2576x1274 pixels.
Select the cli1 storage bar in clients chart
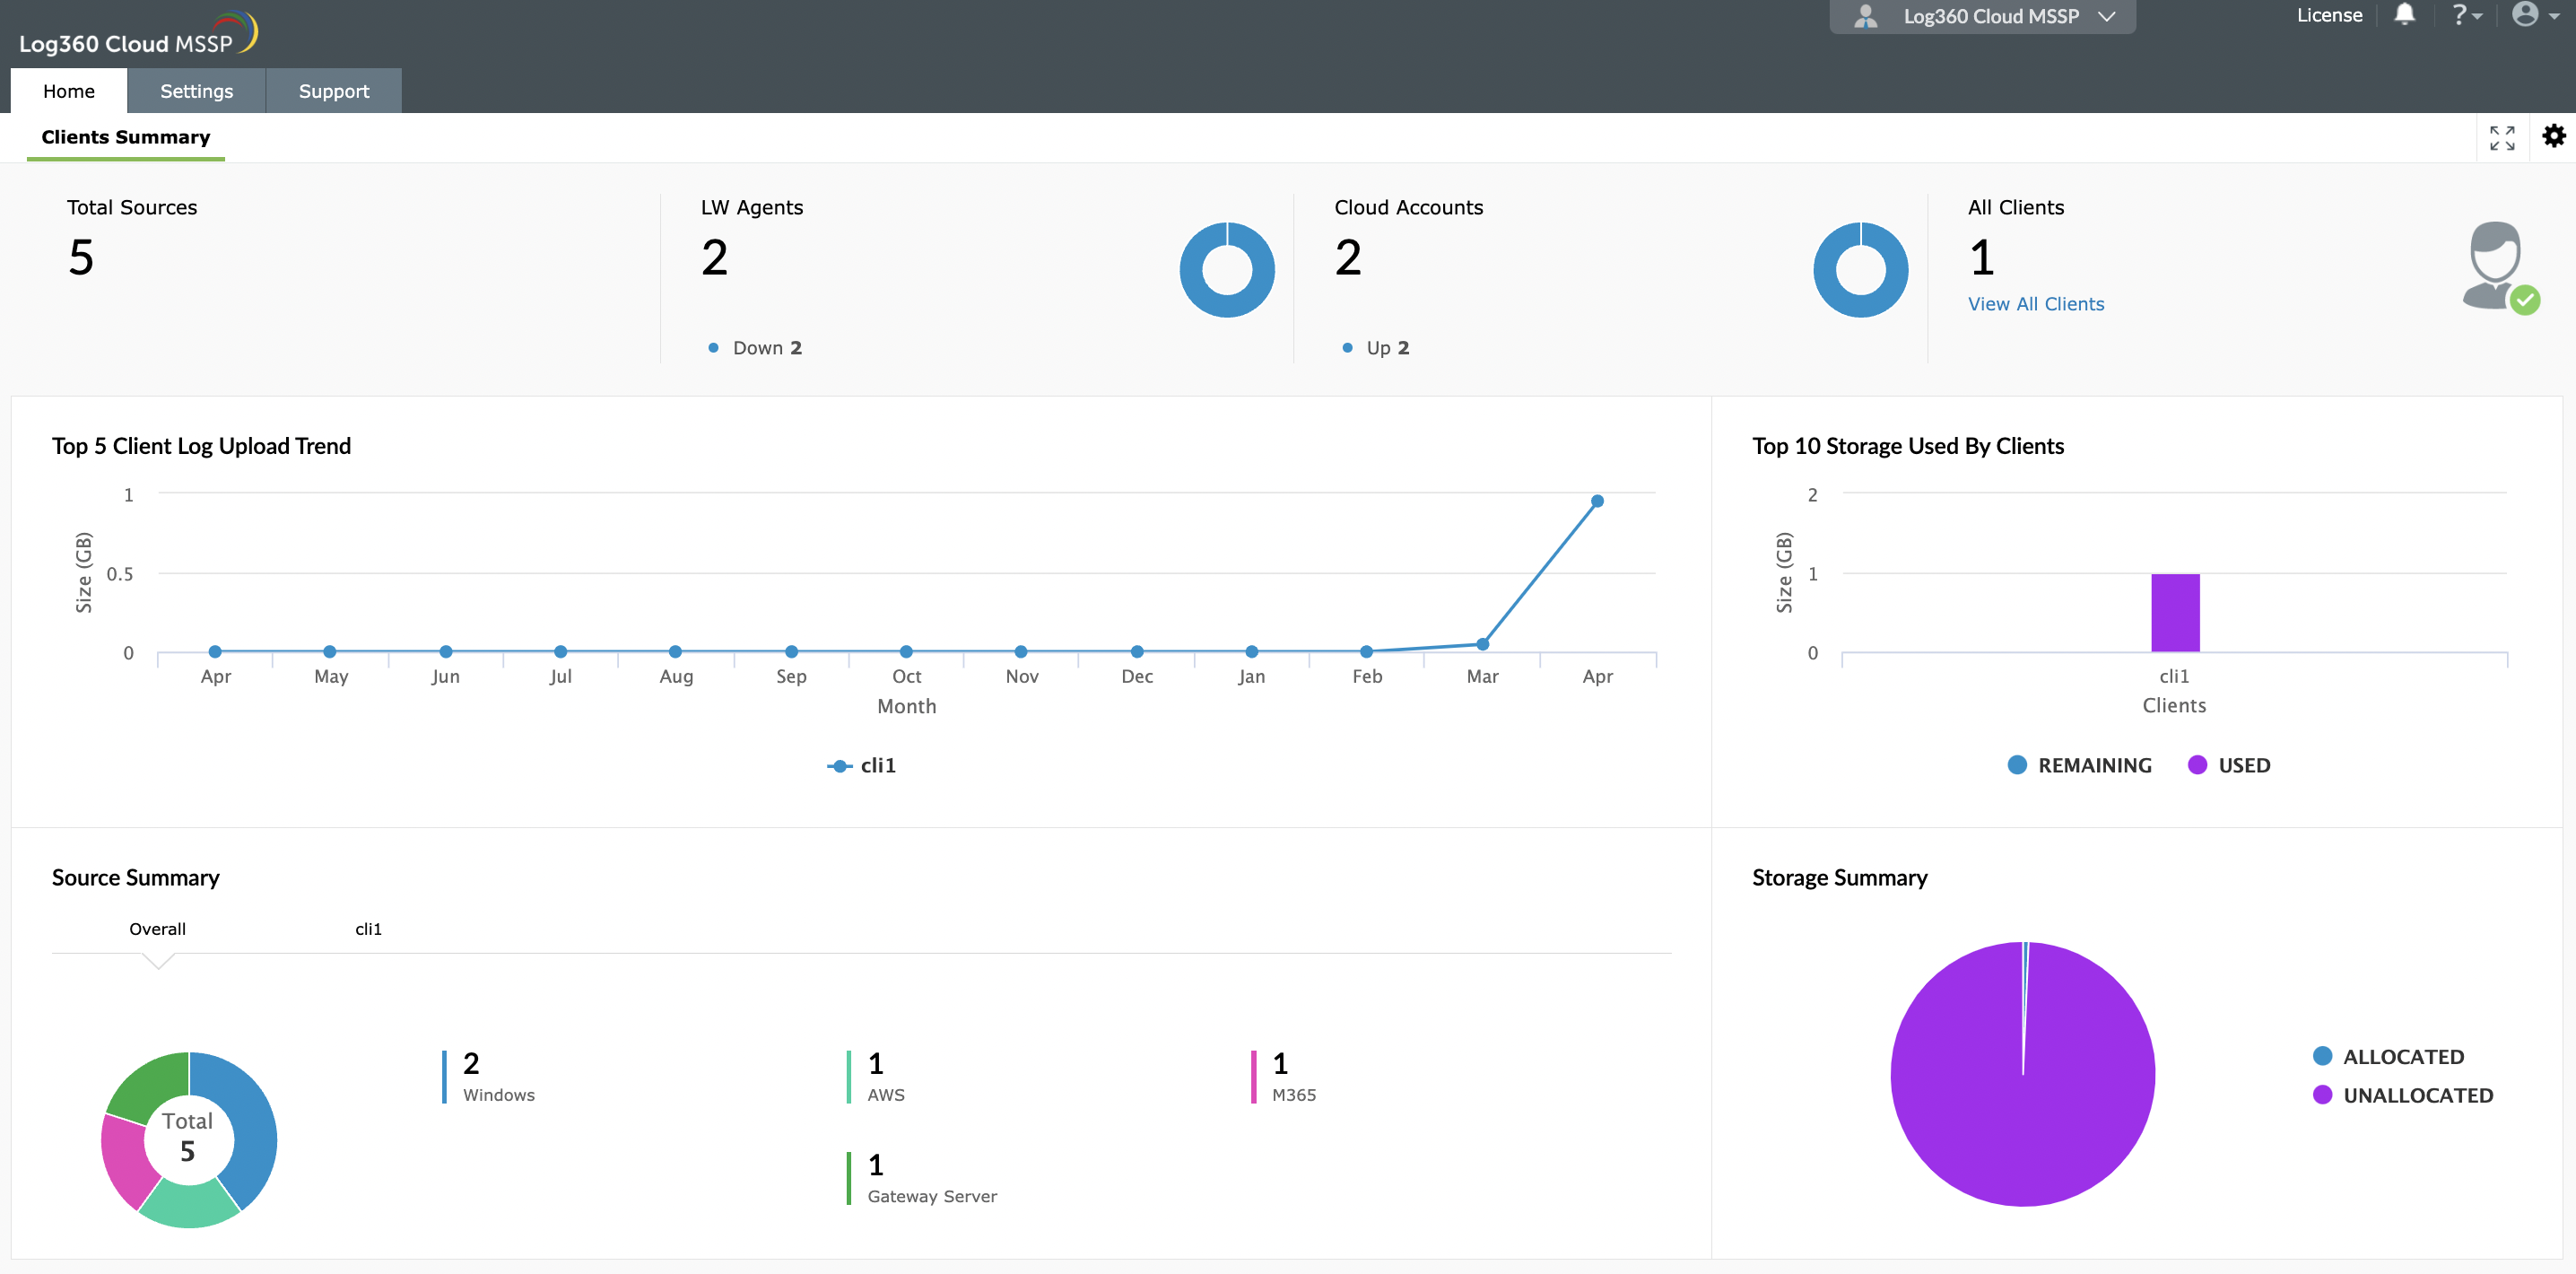pos(2175,611)
